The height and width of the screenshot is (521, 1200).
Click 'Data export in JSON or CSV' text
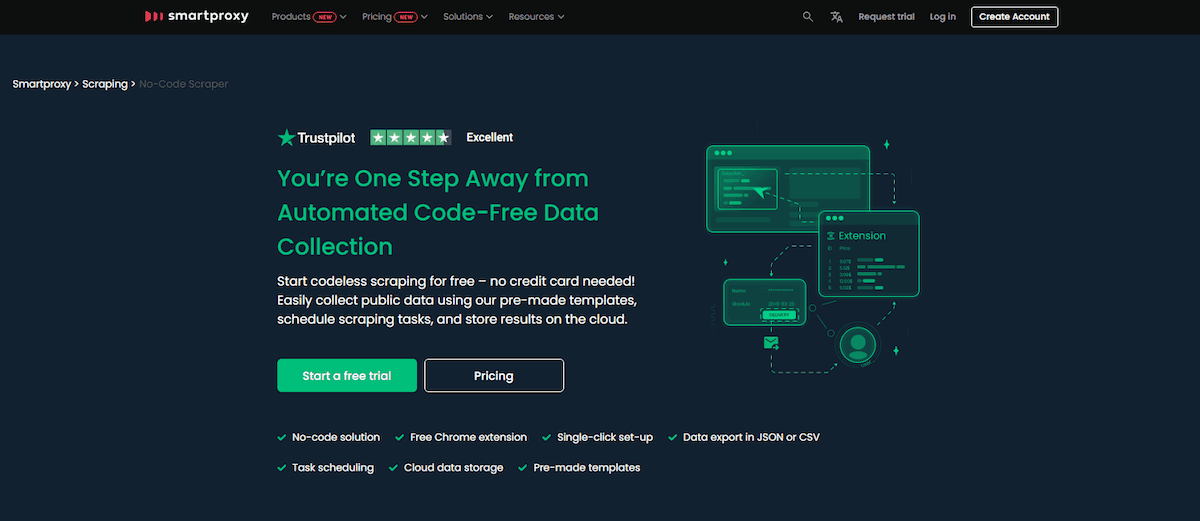(752, 437)
